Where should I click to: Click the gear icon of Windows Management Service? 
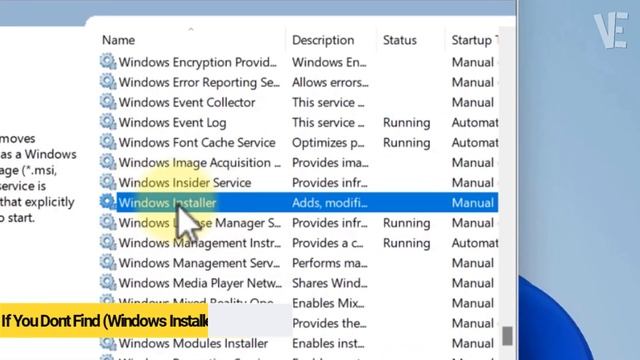click(x=108, y=262)
